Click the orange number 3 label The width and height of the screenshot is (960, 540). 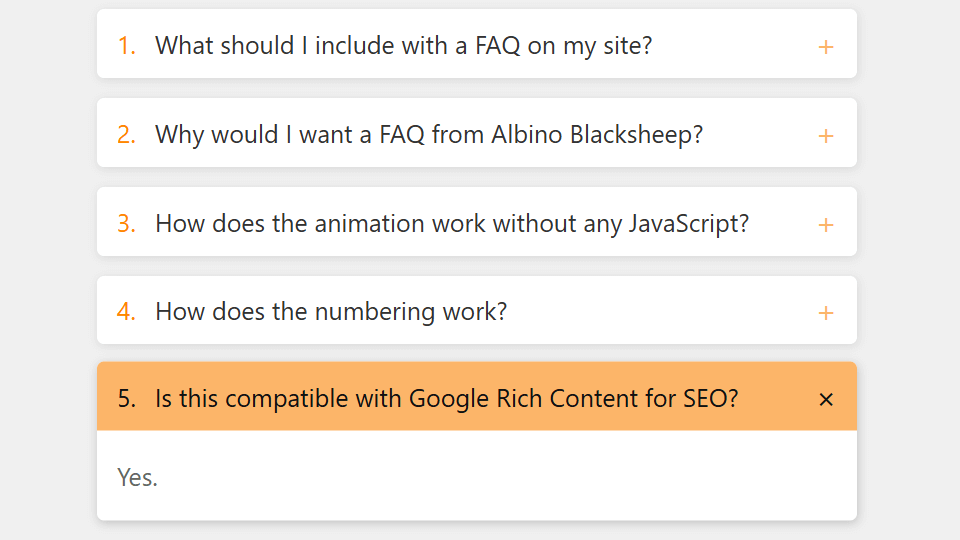pos(126,223)
